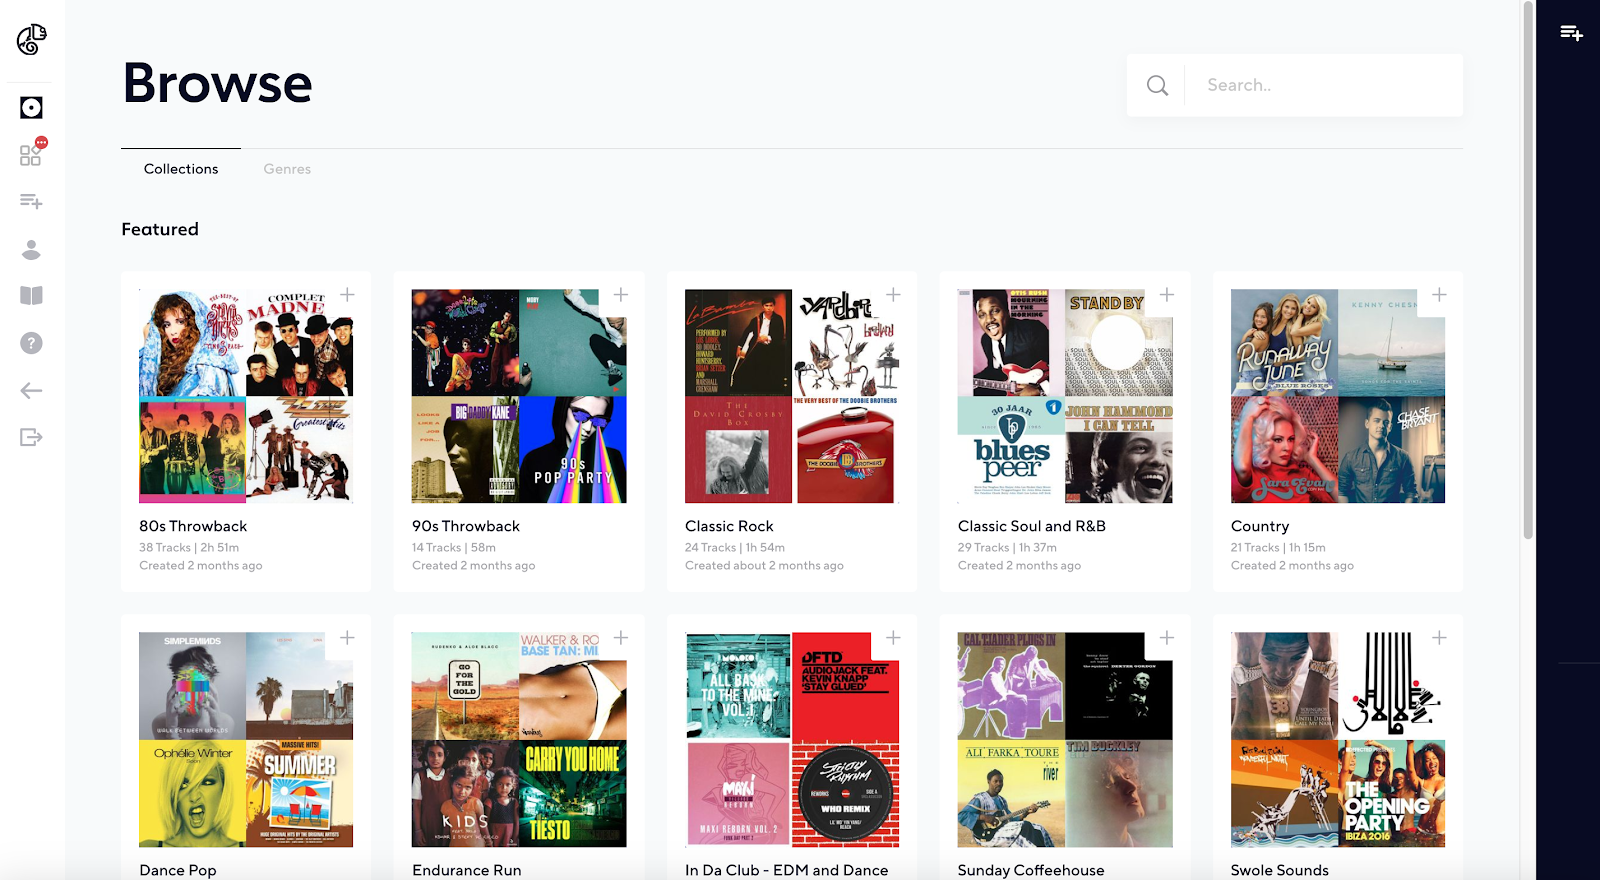The width and height of the screenshot is (1600, 880).
Task: Switch to the Genres tab
Action: [287, 169]
